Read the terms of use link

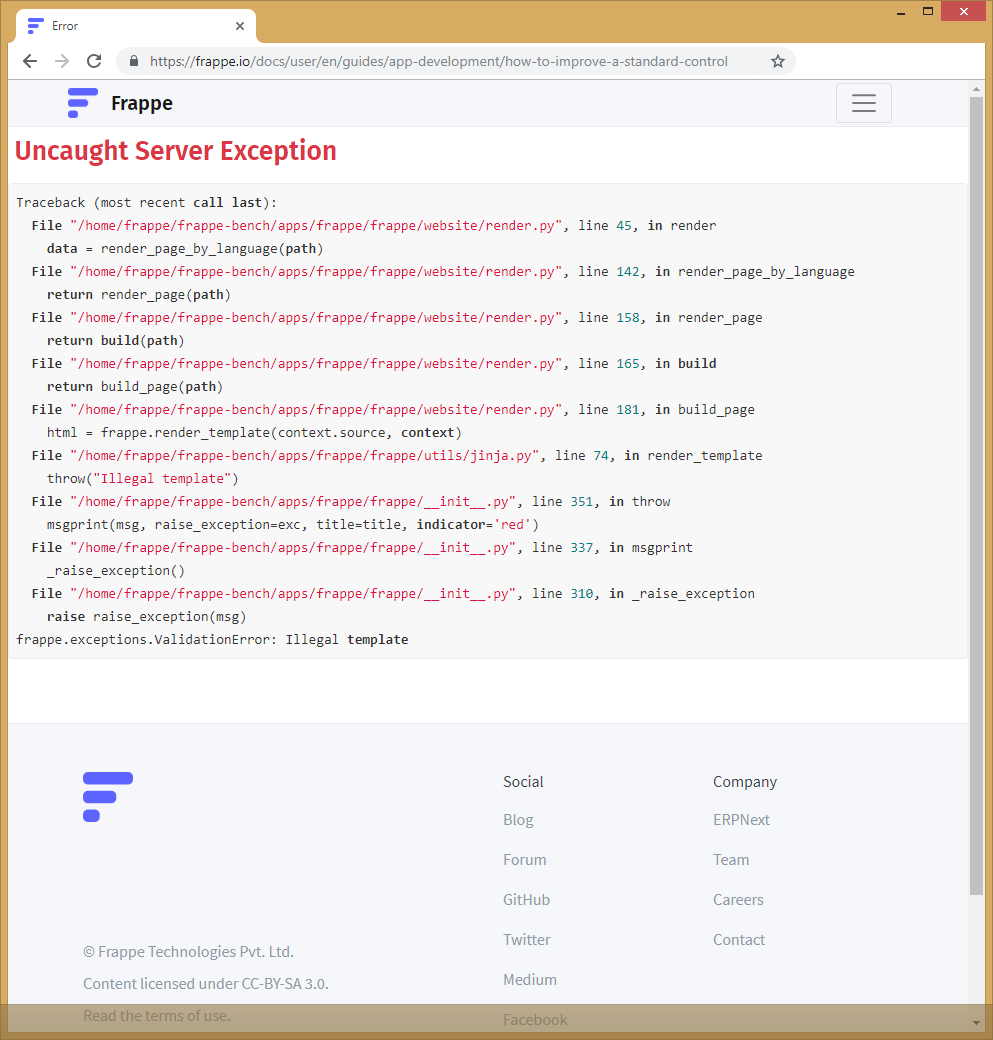157,1015
